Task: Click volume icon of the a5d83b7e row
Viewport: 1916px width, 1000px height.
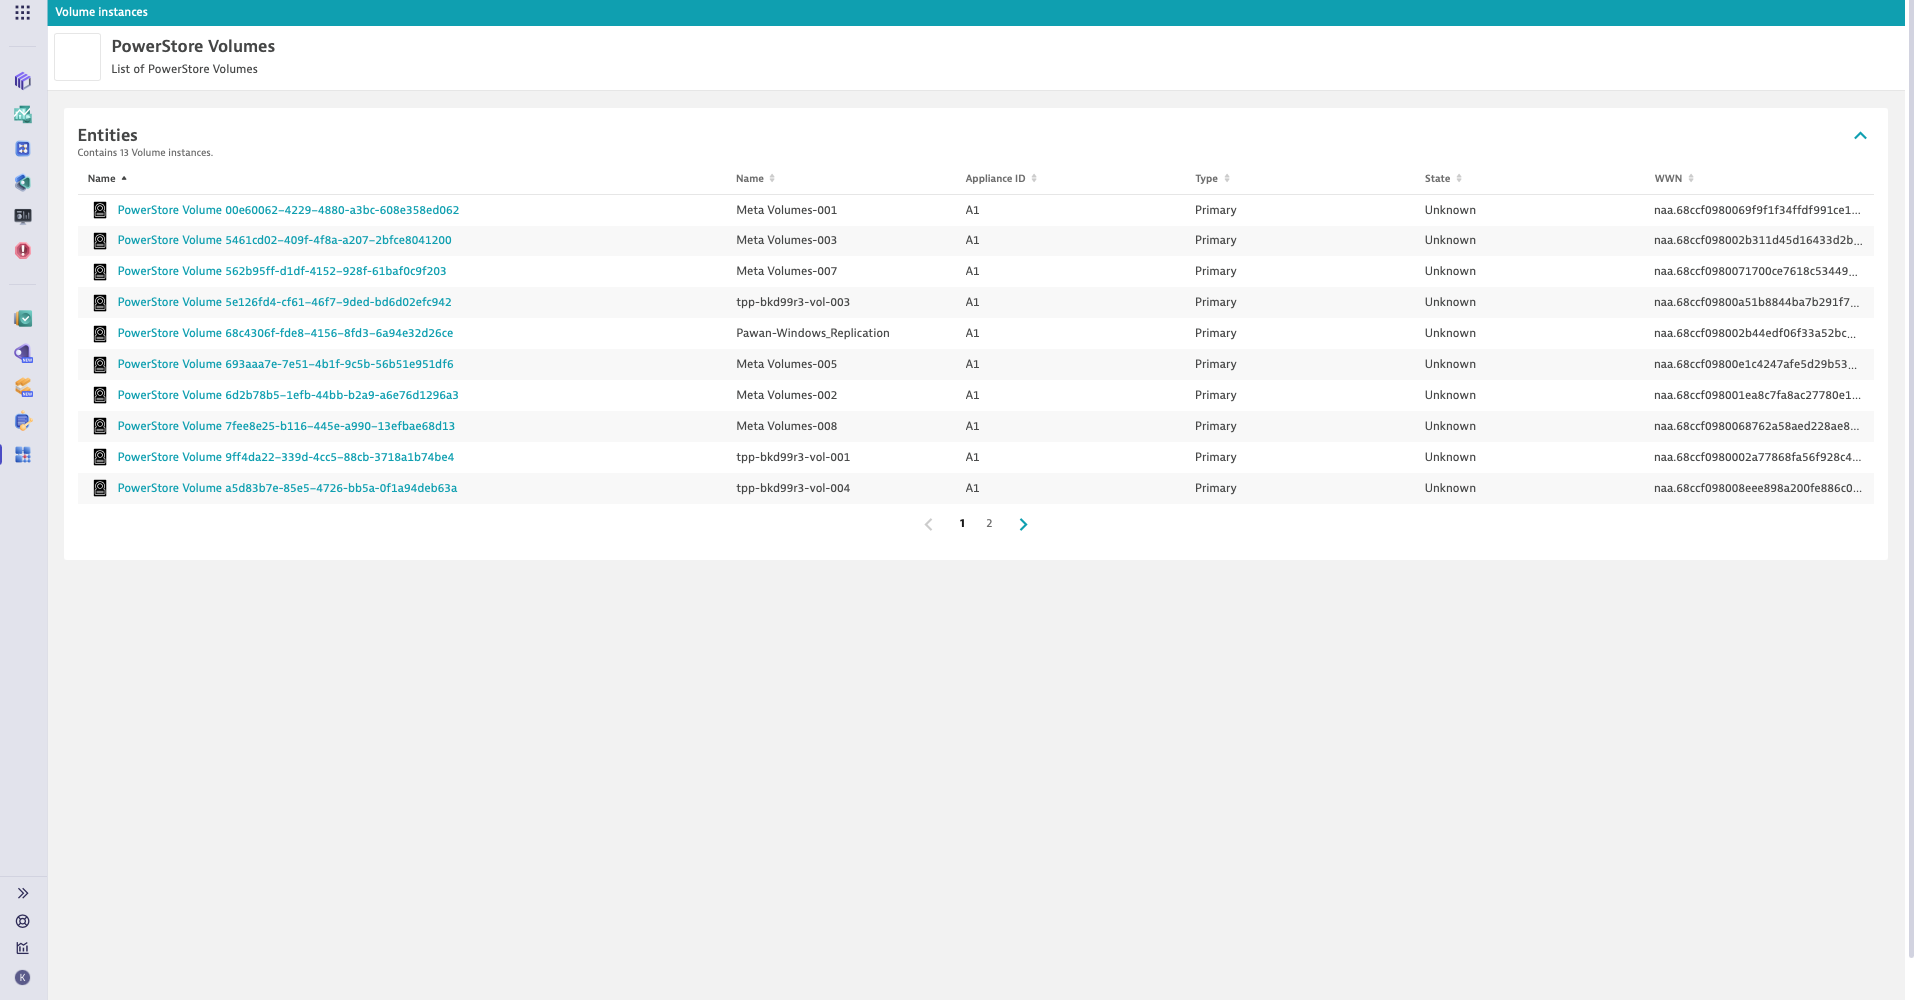Action: (x=100, y=488)
